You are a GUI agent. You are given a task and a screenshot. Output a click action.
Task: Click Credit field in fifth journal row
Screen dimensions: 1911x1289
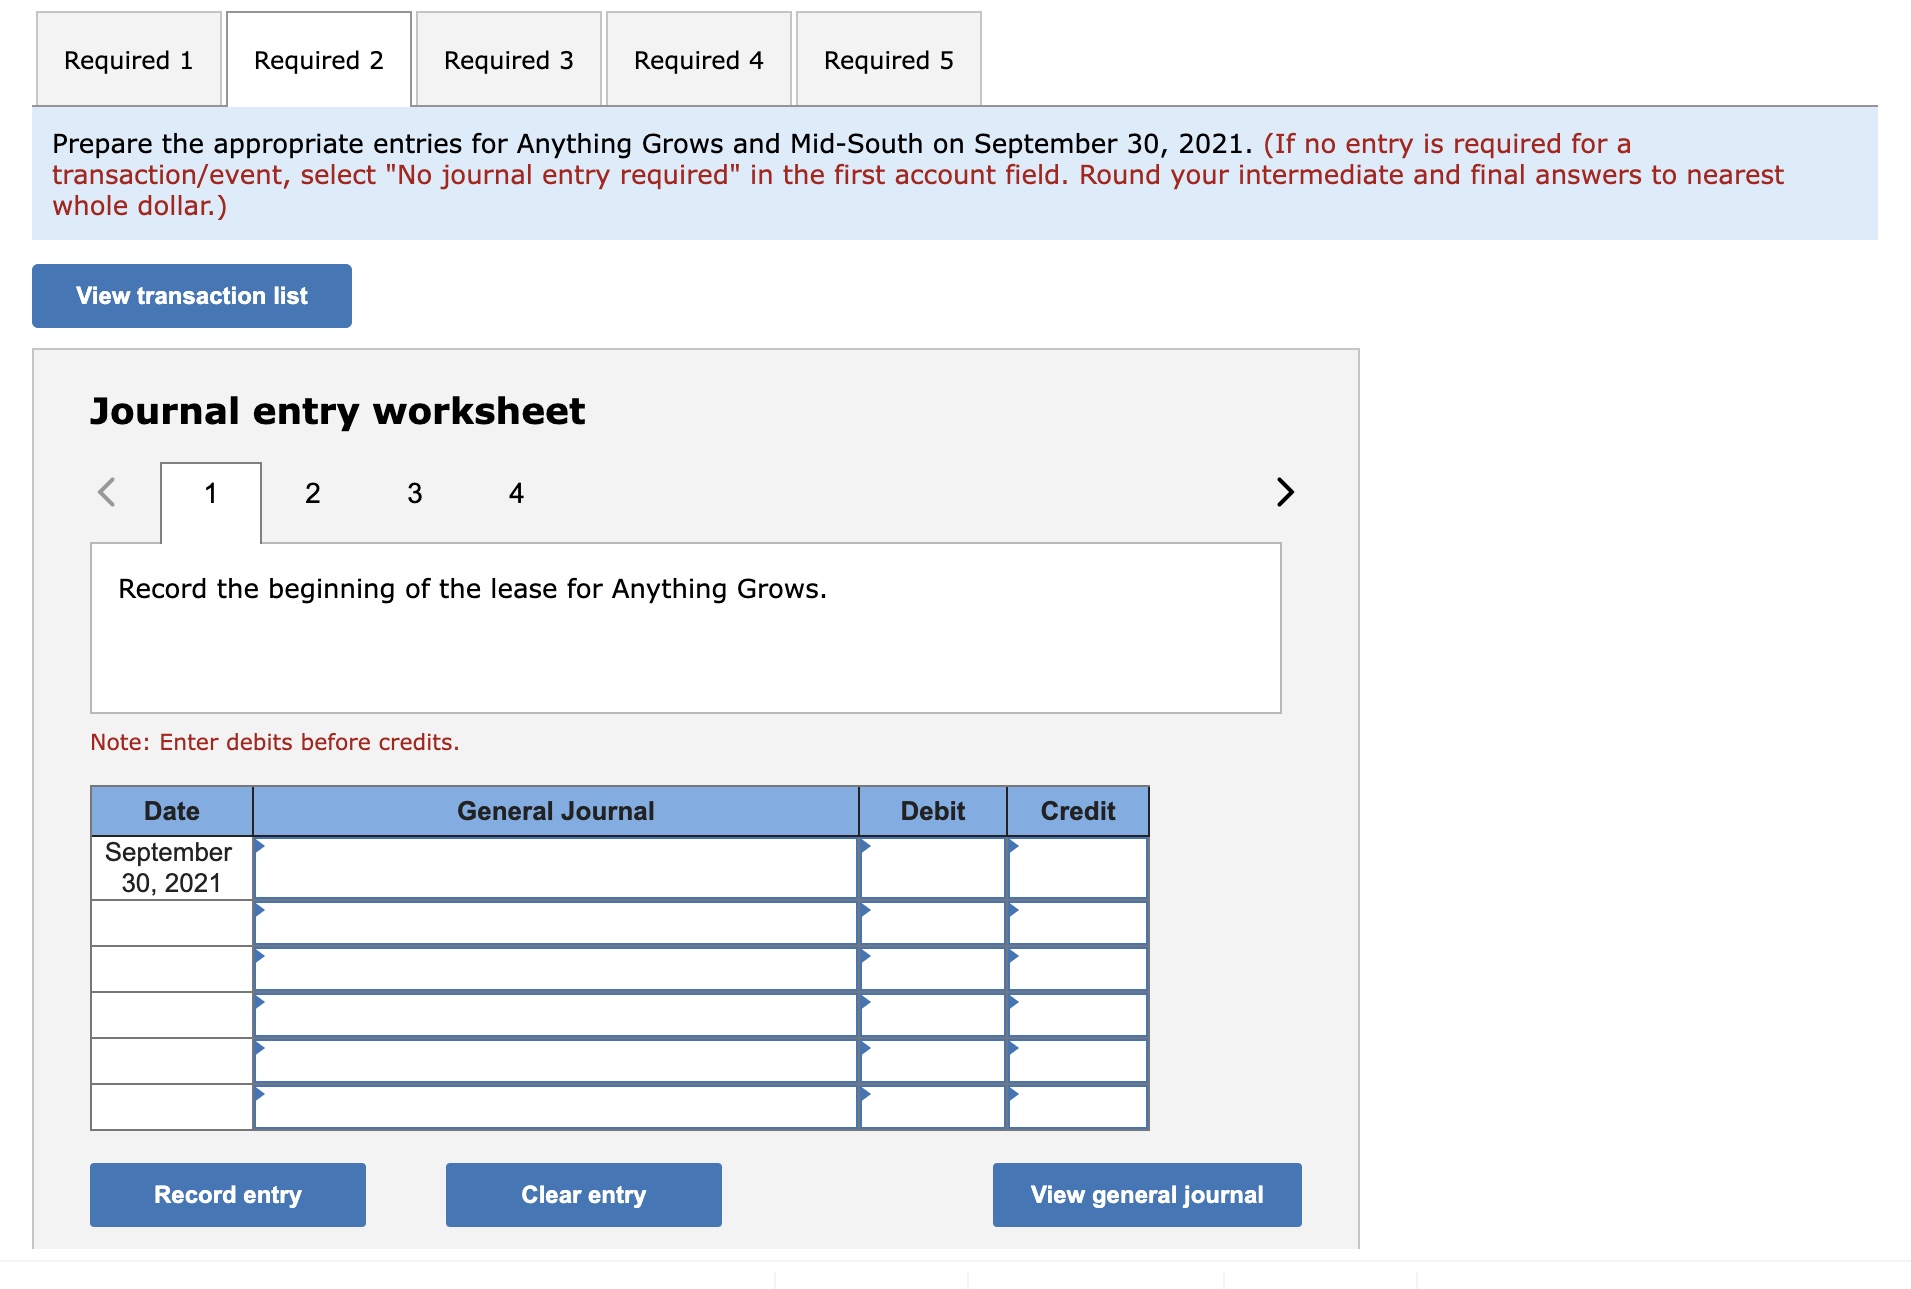(x=1078, y=1061)
